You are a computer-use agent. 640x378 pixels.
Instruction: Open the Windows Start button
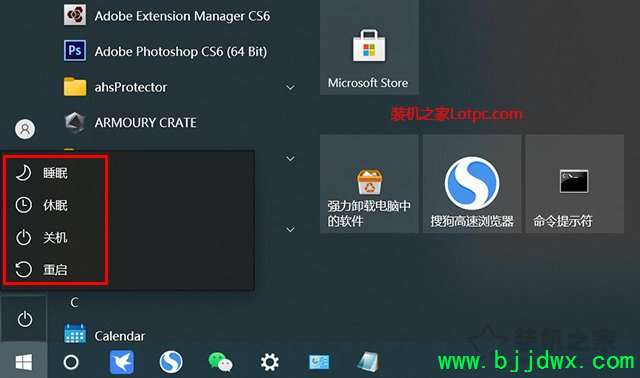click(x=24, y=362)
